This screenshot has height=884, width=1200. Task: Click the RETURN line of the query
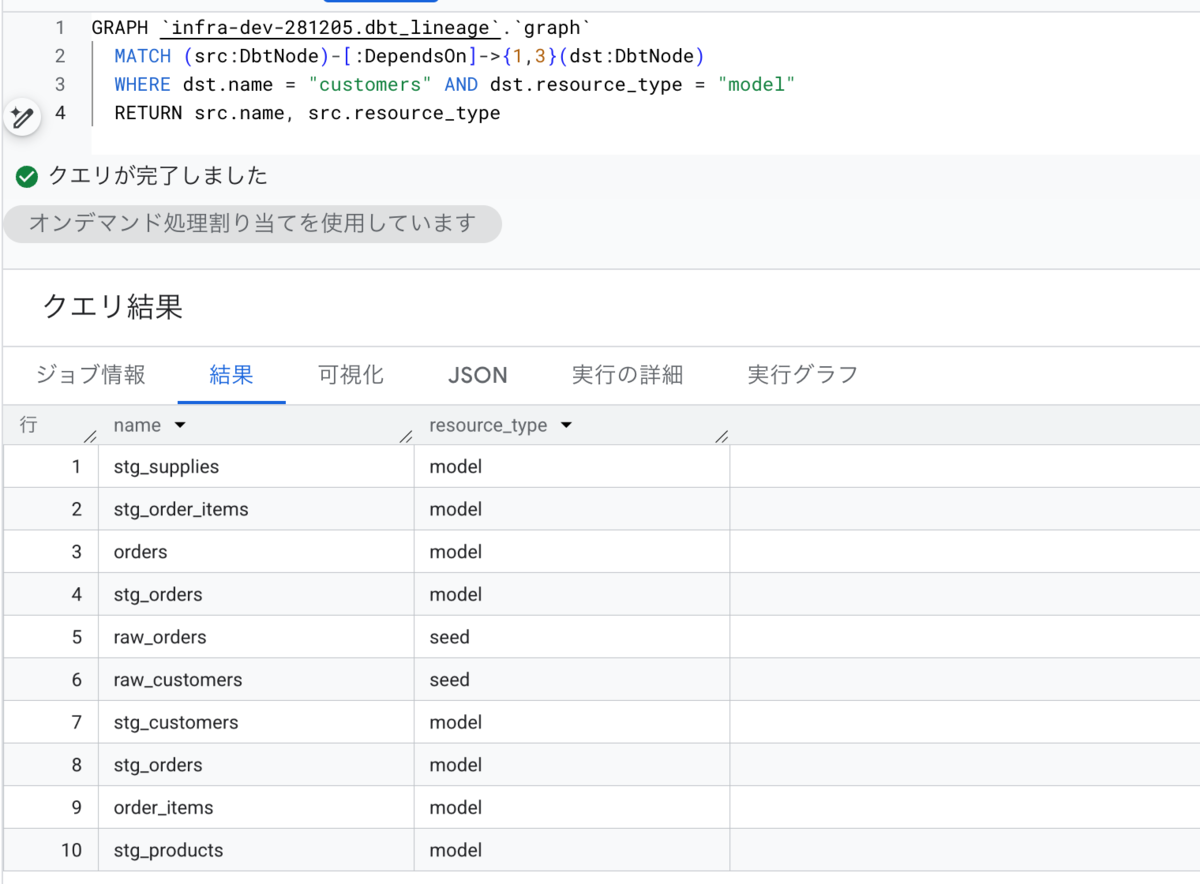307,113
